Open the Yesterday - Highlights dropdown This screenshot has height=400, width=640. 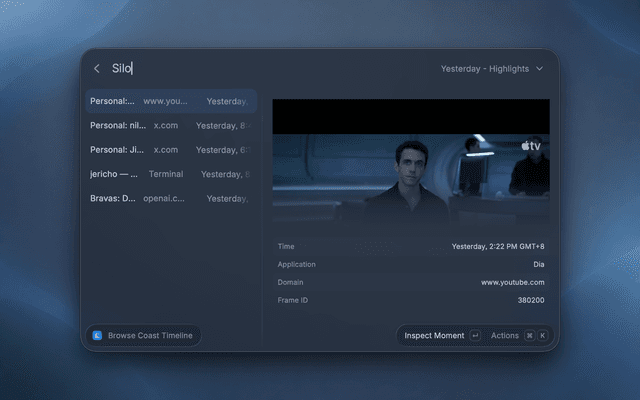pyautogui.click(x=492, y=69)
